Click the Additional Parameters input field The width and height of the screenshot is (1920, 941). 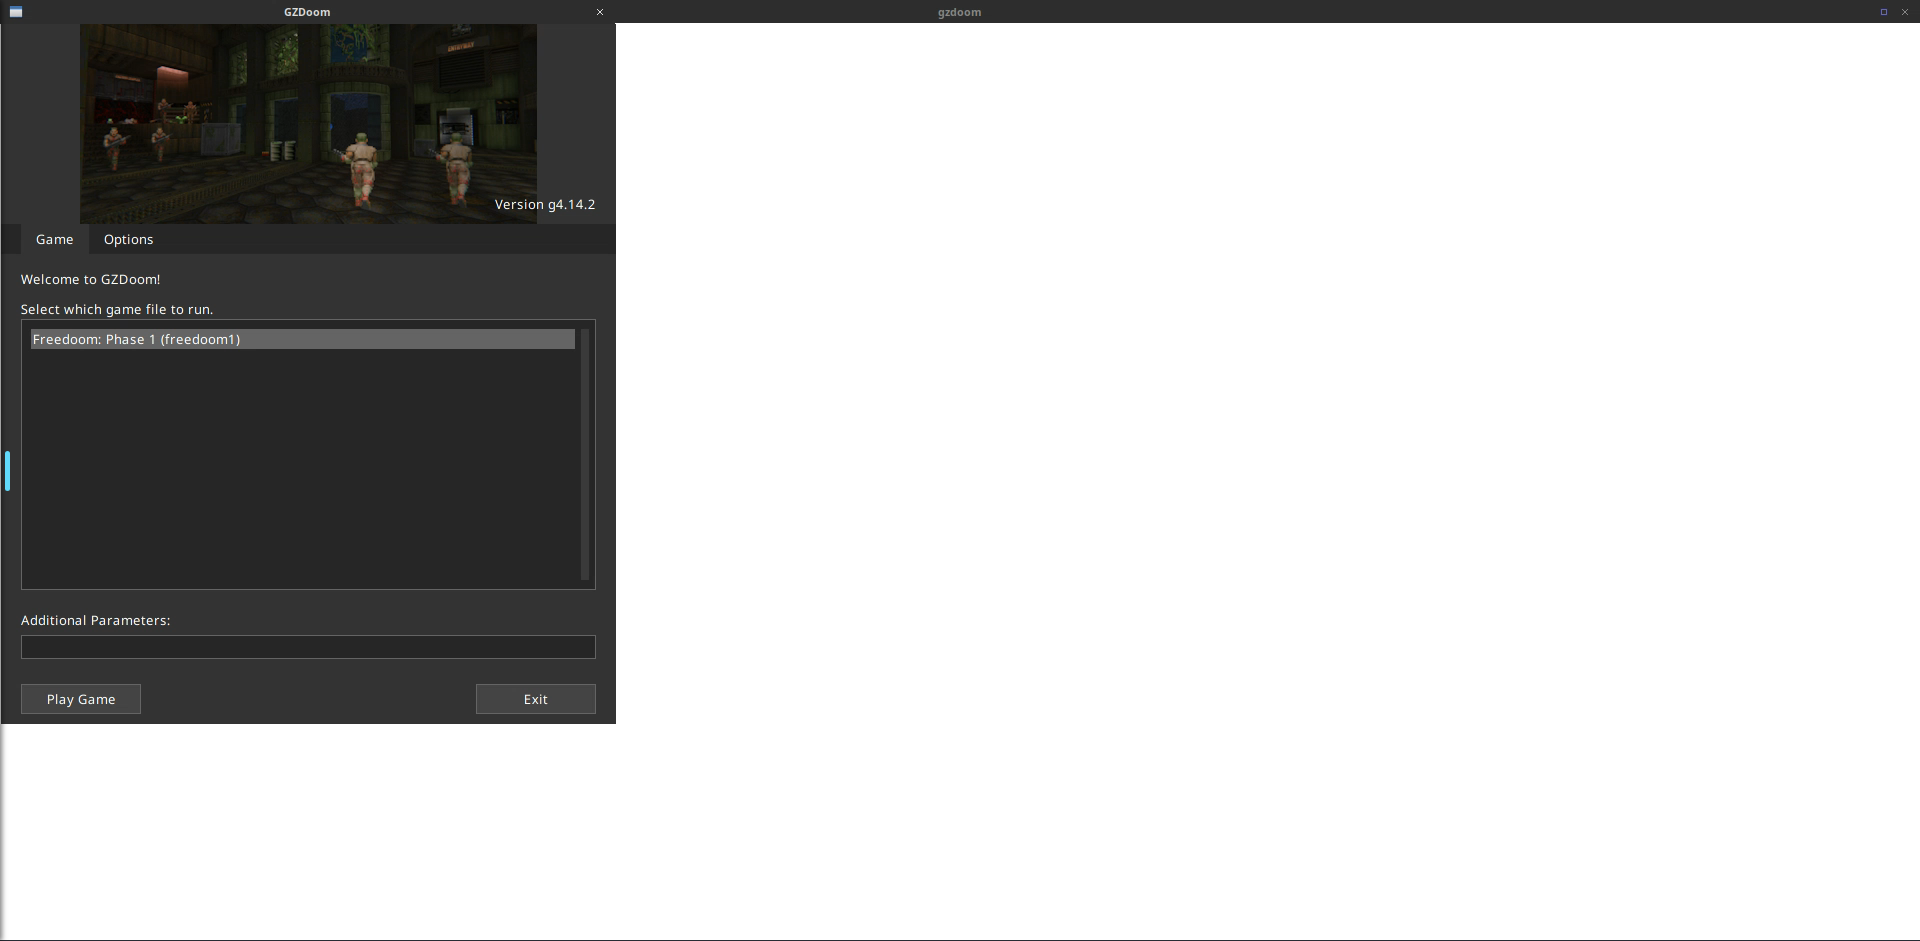(x=308, y=647)
